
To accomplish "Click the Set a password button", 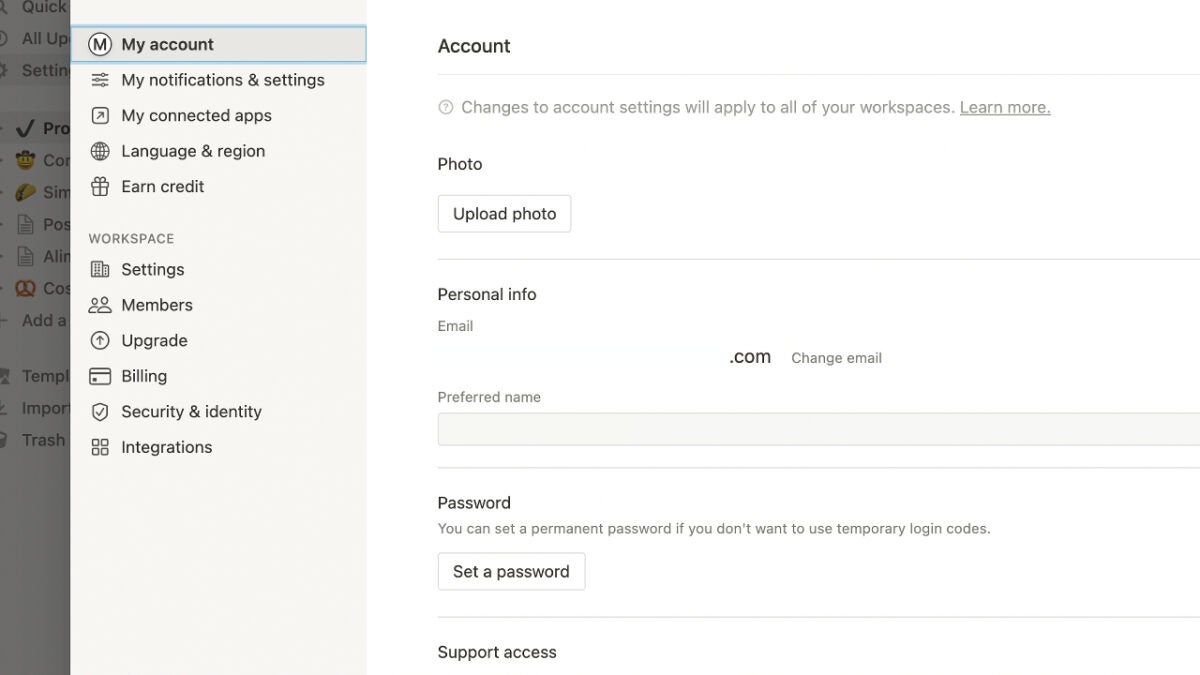I will [511, 572].
